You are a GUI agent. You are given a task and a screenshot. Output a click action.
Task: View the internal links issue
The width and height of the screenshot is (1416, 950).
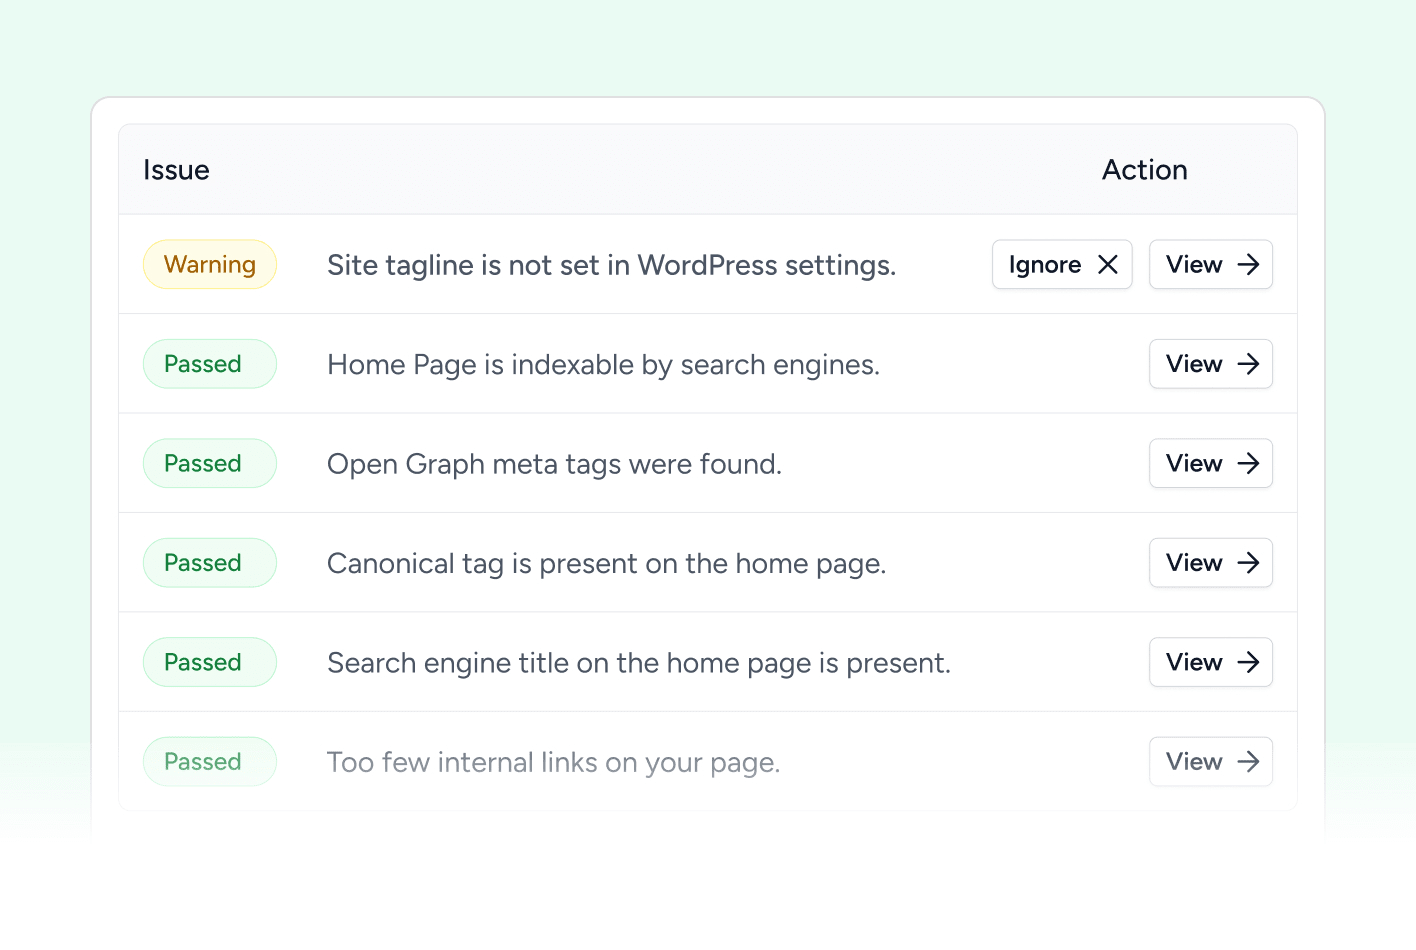pos(1211,762)
